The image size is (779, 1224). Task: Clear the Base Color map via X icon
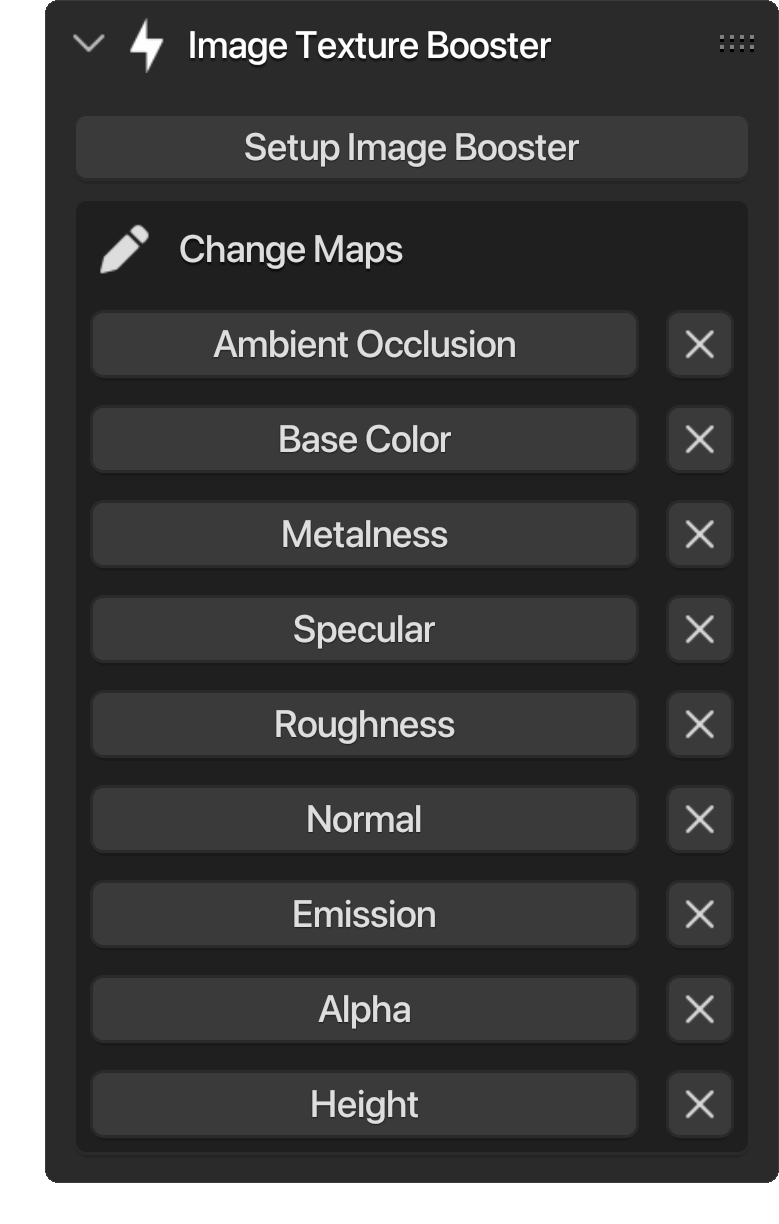[x=700, y=439]
